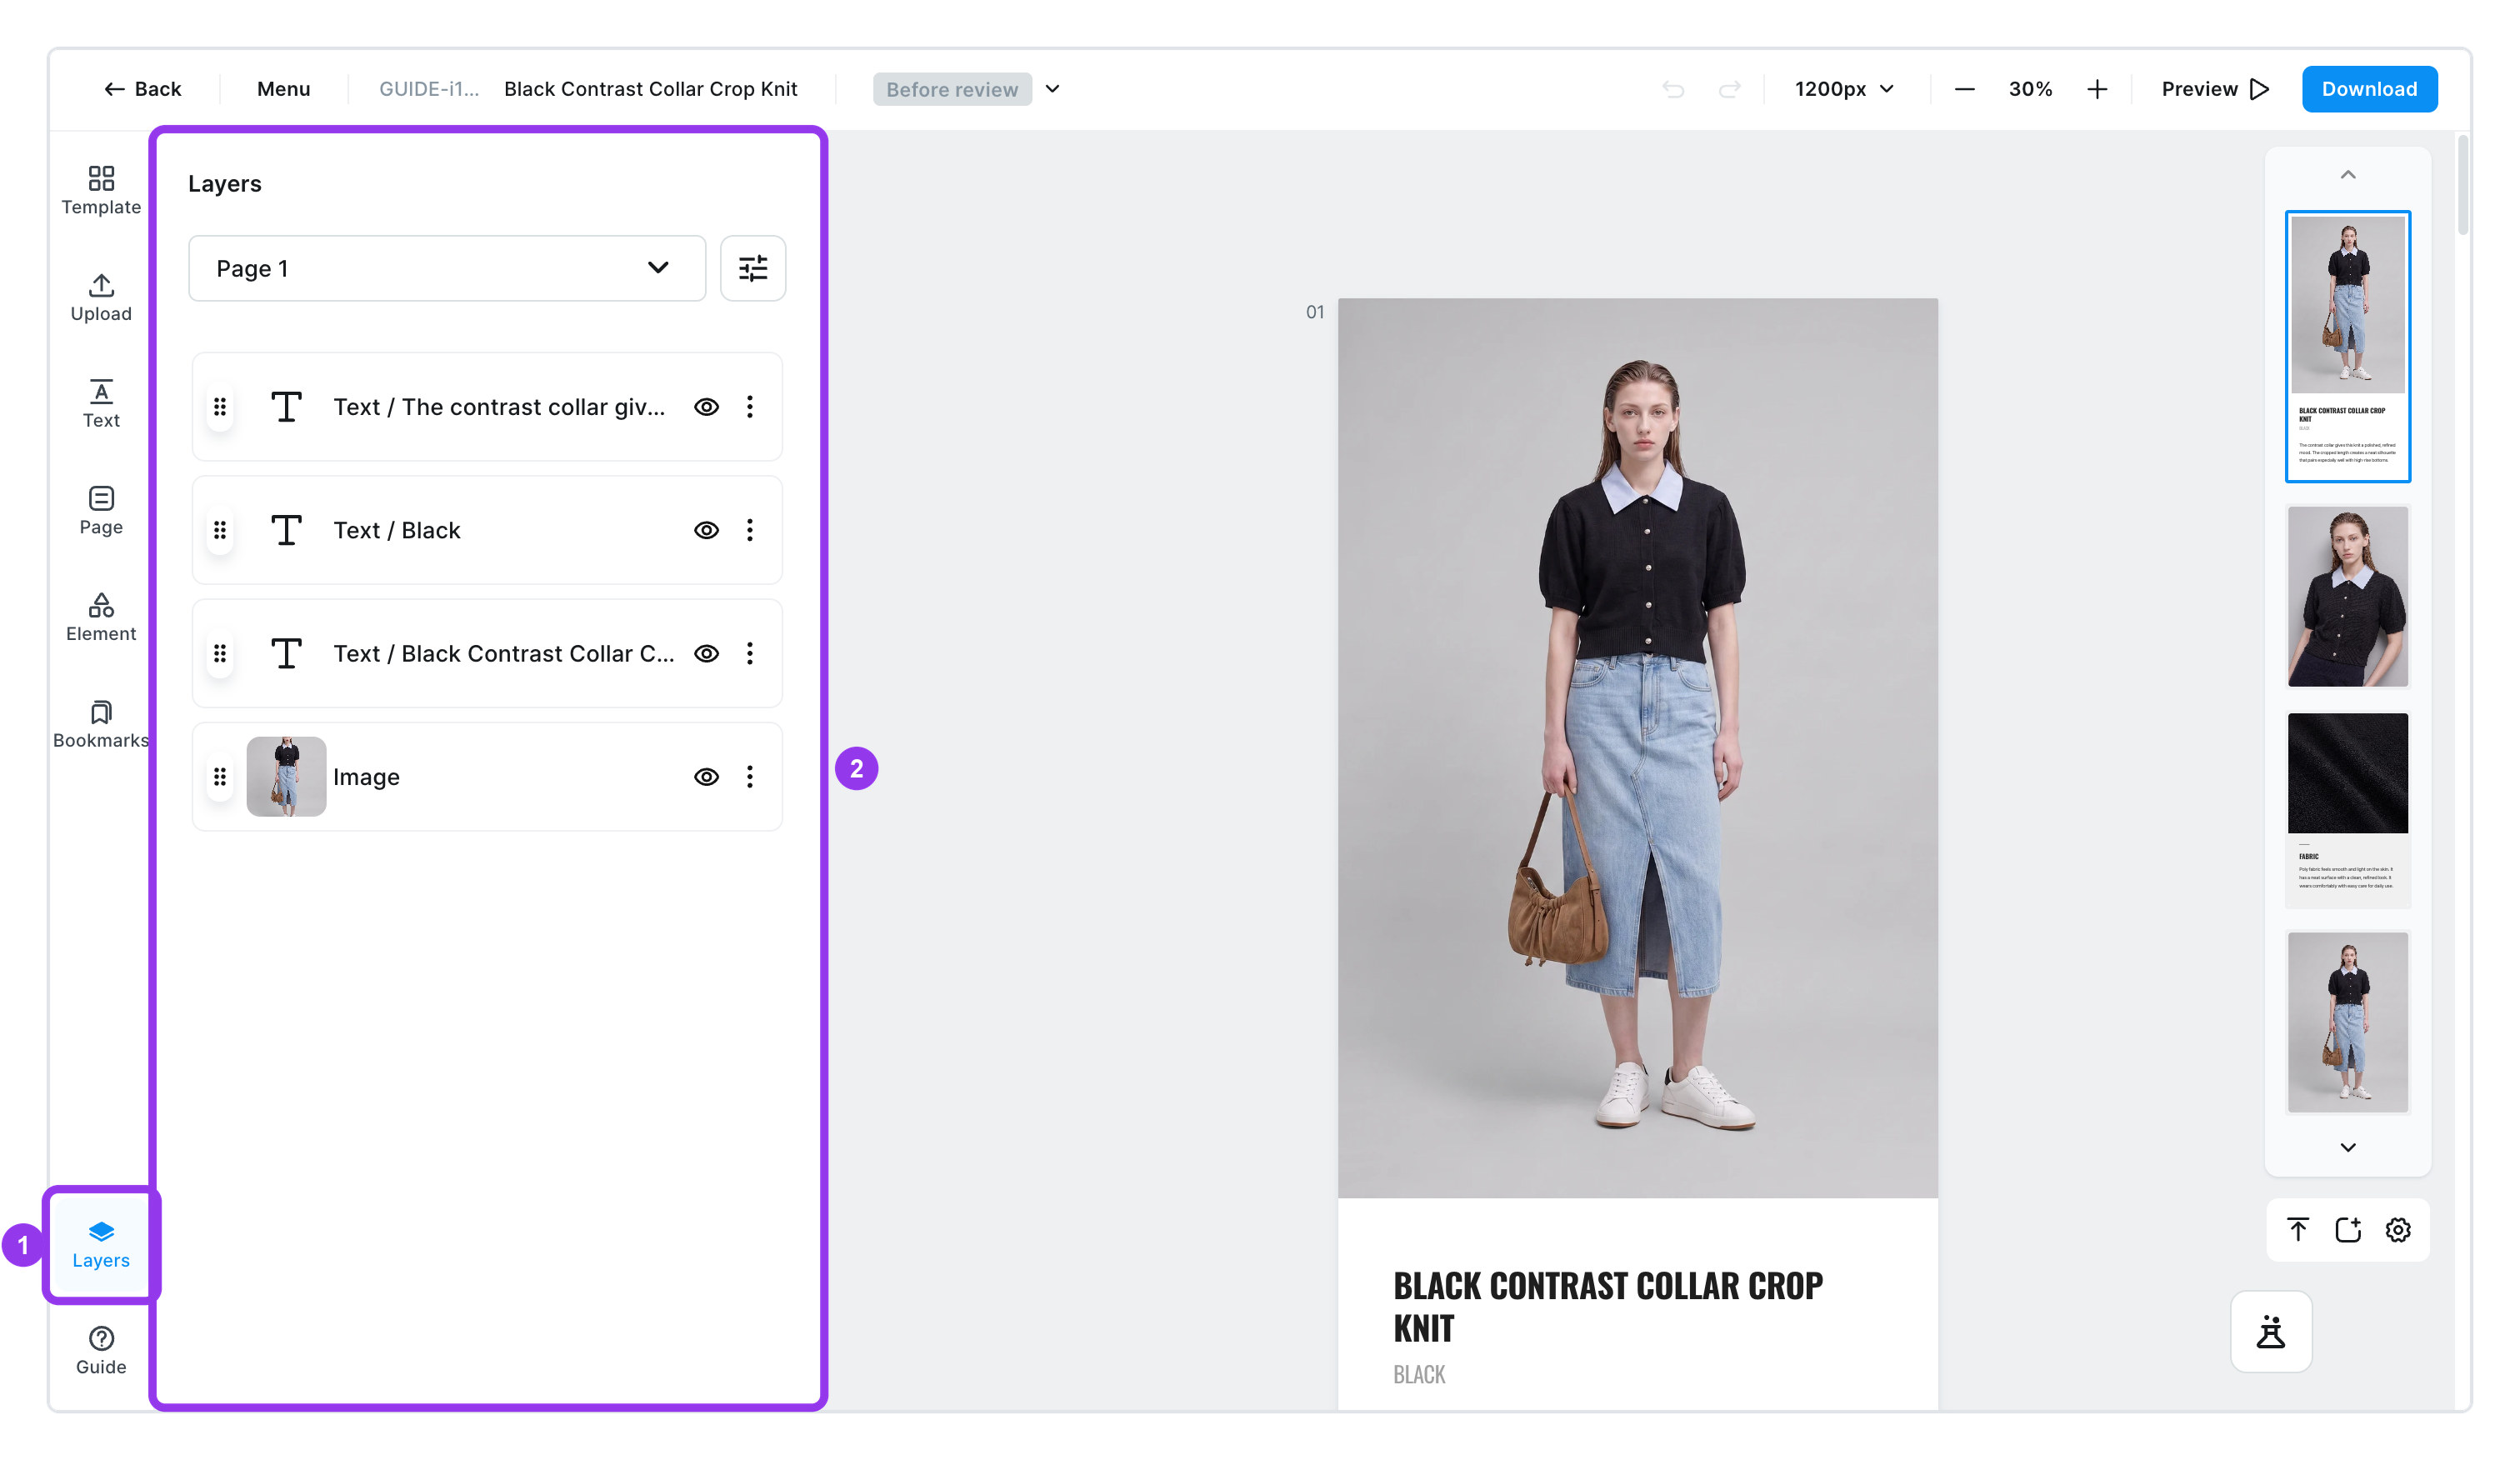This screenshot has width=2520, height=1460.
Task: Open the Element panel
Action: pyautogui.click(x=101, y=618)
